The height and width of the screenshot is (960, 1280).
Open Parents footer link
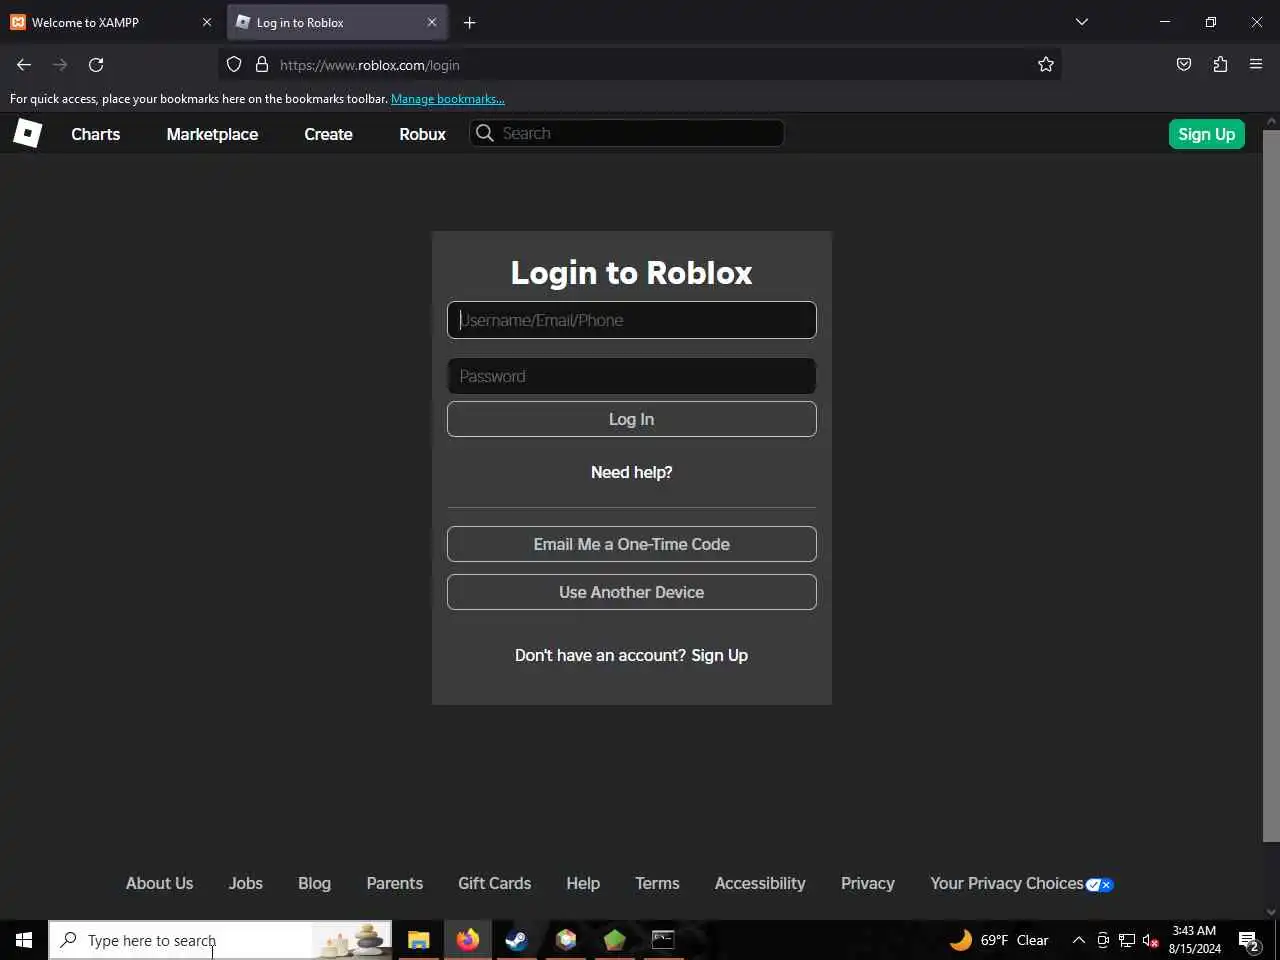click(395, 883)
